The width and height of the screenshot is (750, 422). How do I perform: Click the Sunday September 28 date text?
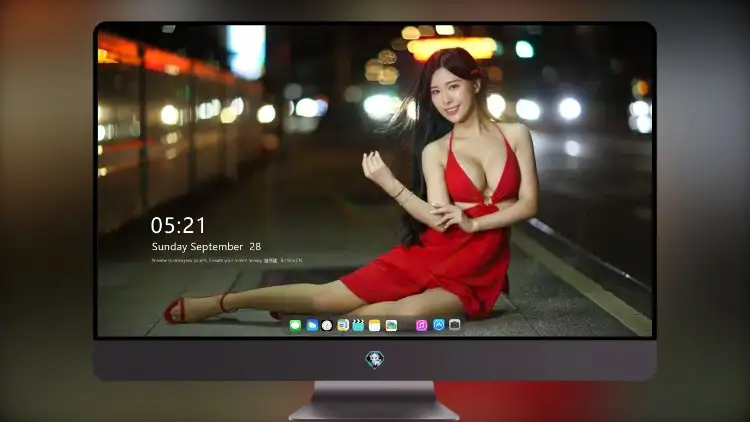206,246
